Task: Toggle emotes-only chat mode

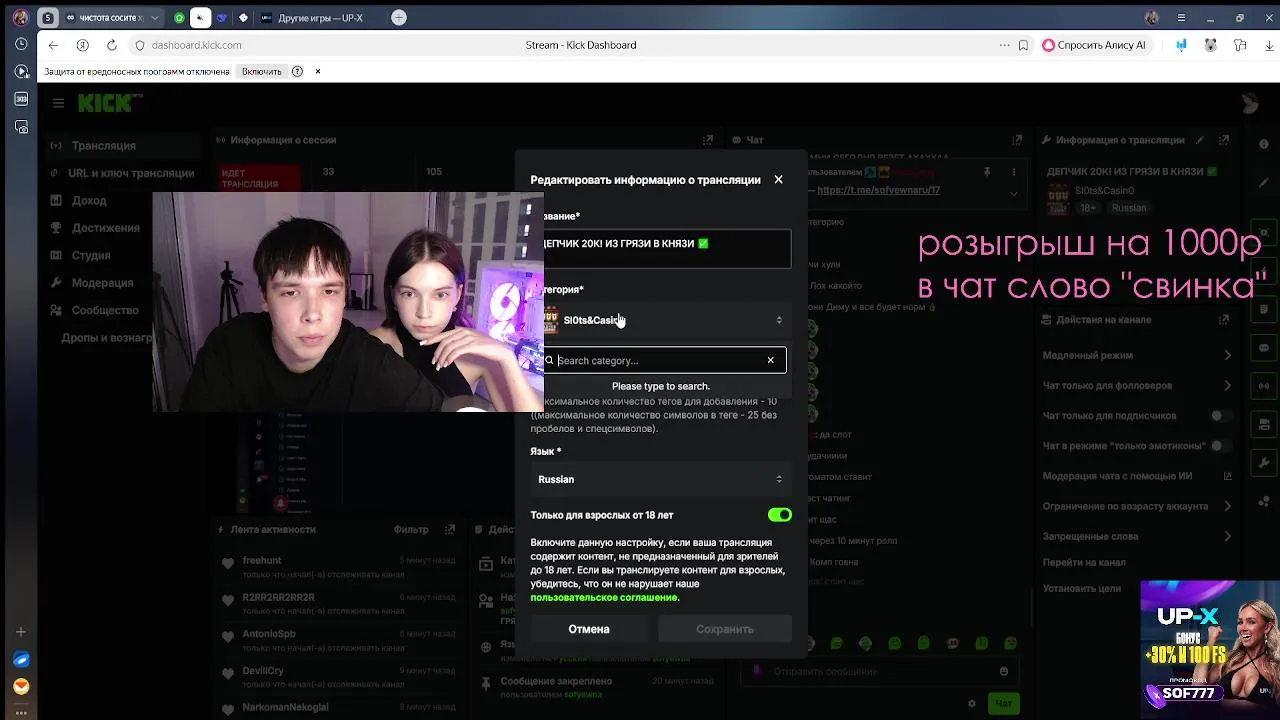Action: 1219,445
